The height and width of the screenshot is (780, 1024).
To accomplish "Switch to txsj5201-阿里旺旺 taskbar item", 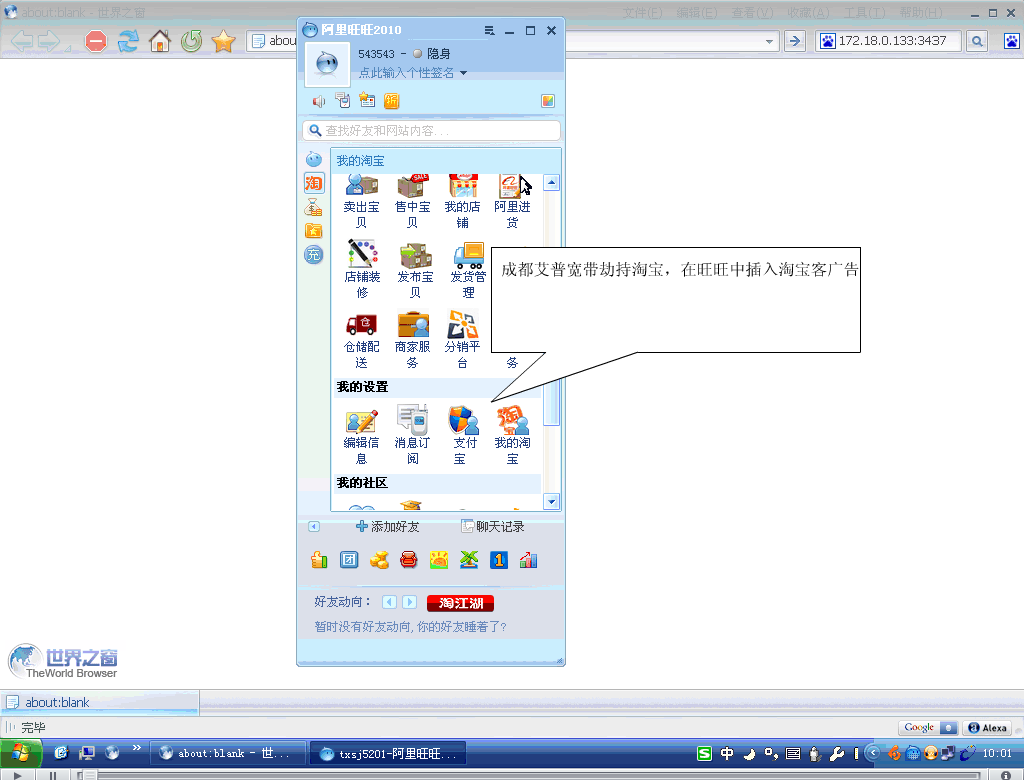I will (x=388, y=754).
